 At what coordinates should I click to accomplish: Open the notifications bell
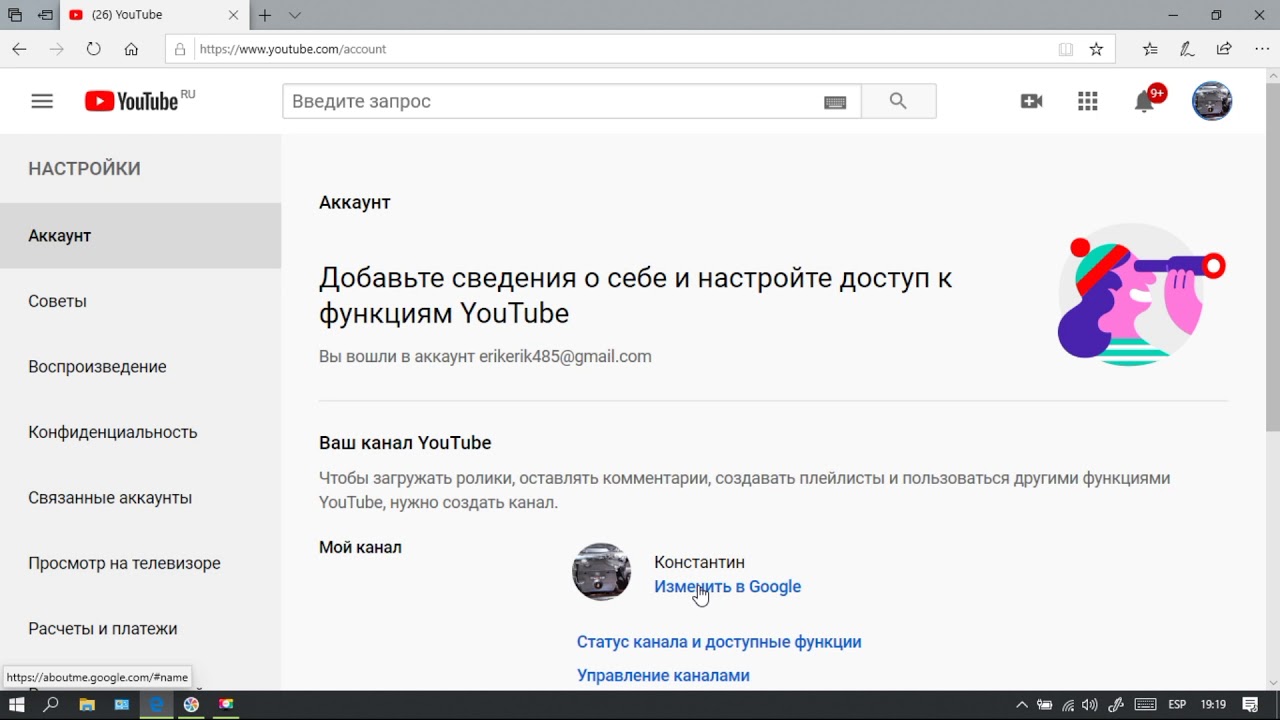(x=1145, y=101)
